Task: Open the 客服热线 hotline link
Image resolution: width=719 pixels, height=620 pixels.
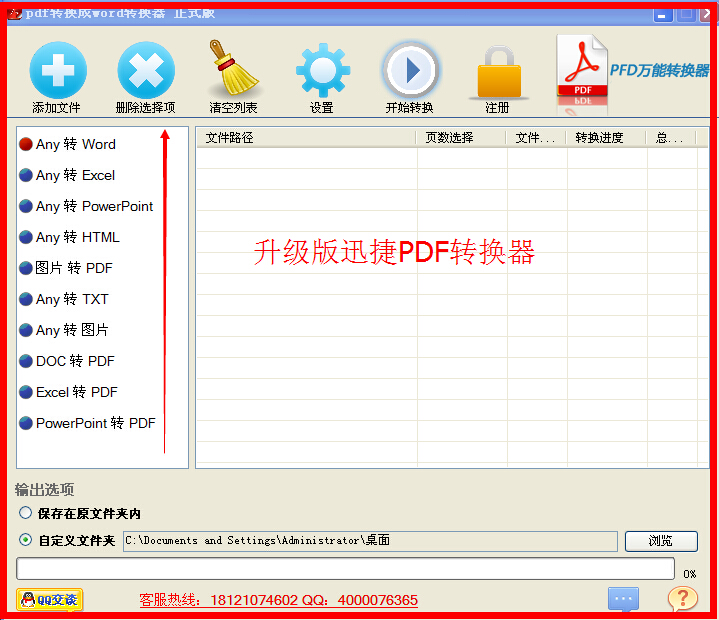Action: click(278, 600)
